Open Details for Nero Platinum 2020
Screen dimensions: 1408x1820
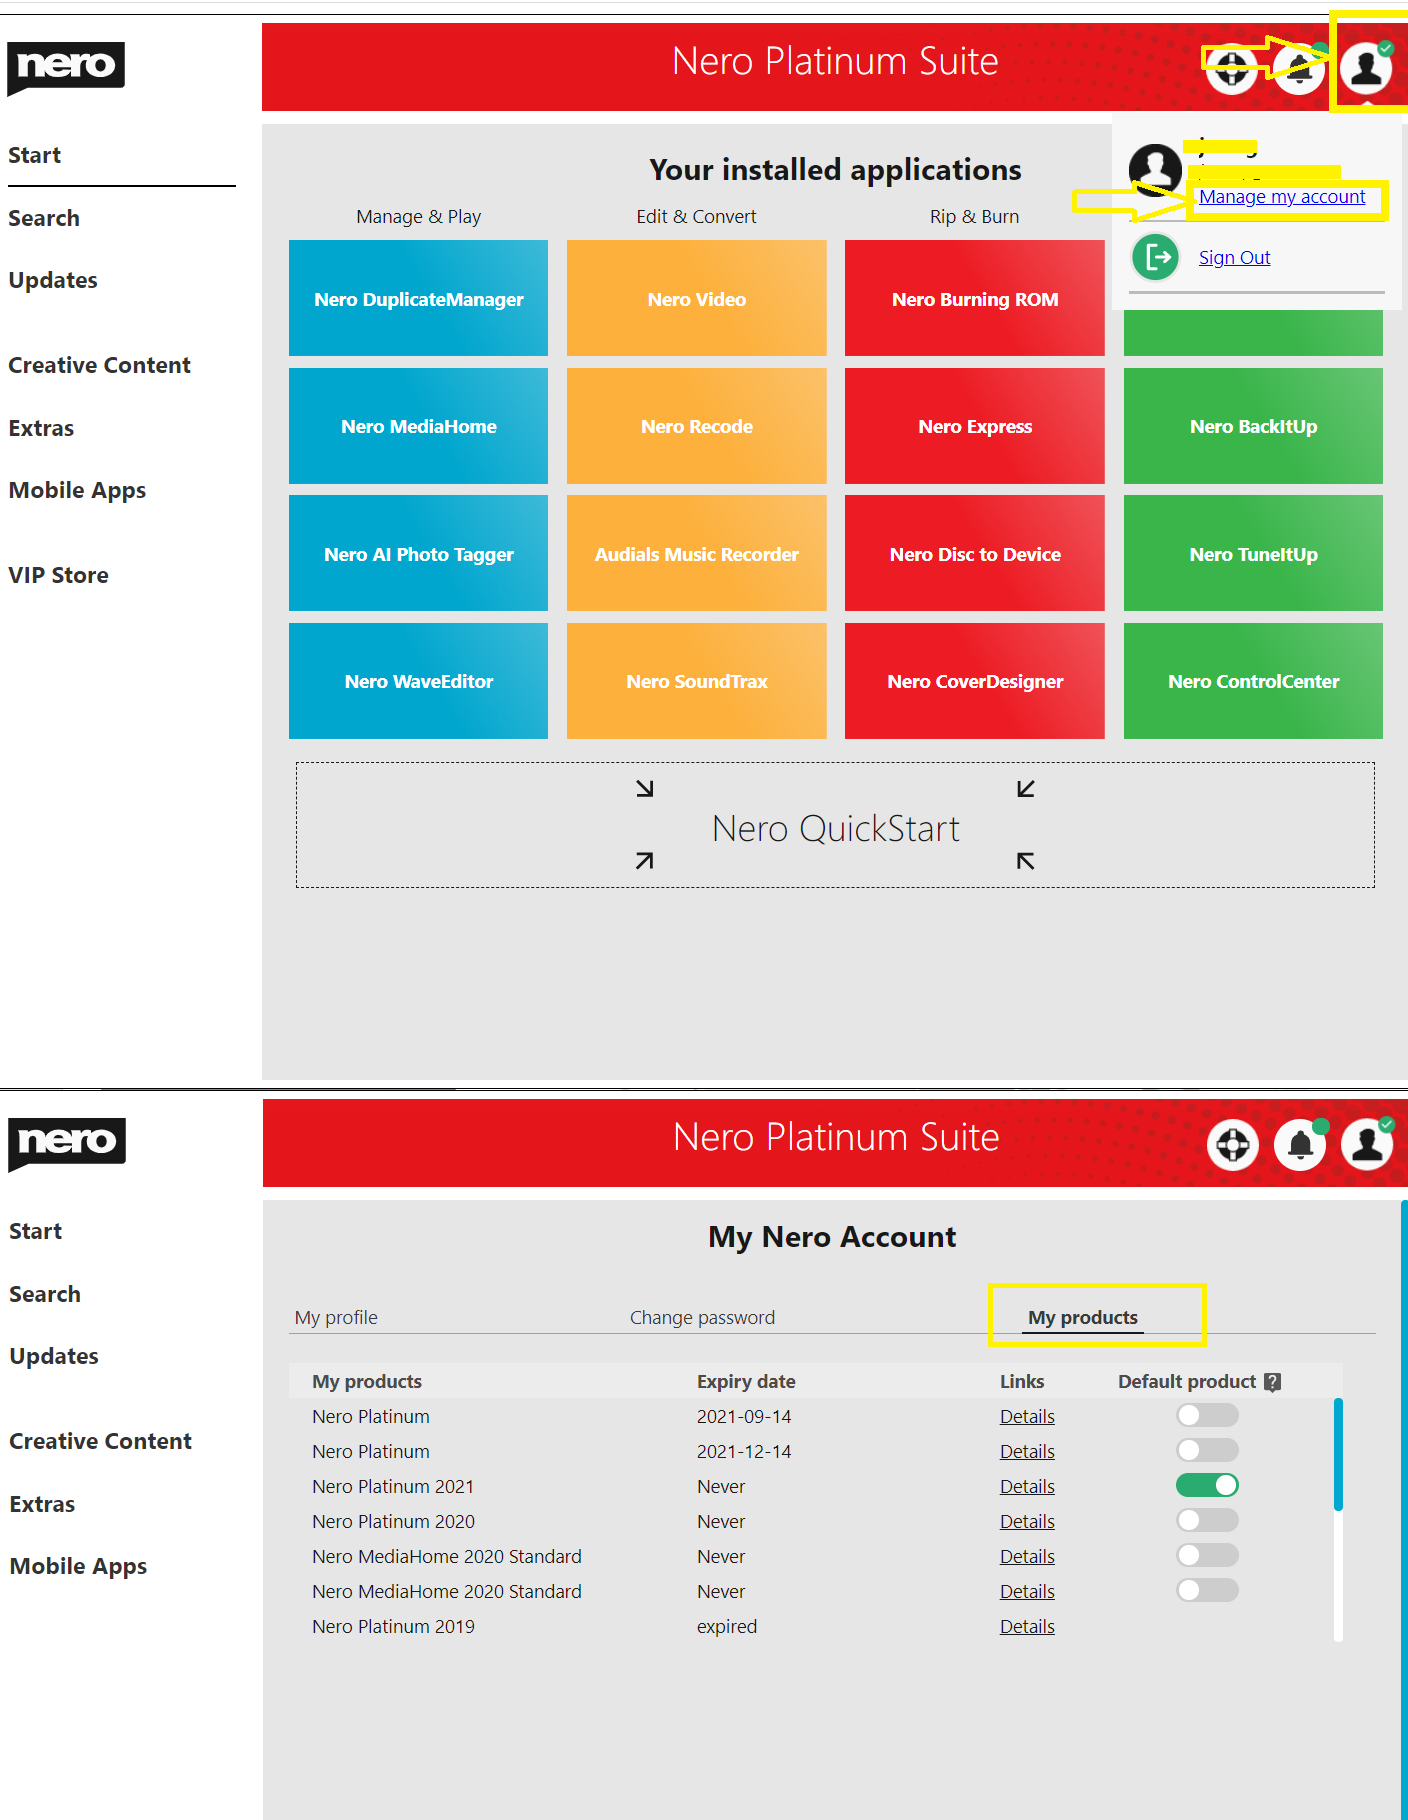point(1027,1522)
